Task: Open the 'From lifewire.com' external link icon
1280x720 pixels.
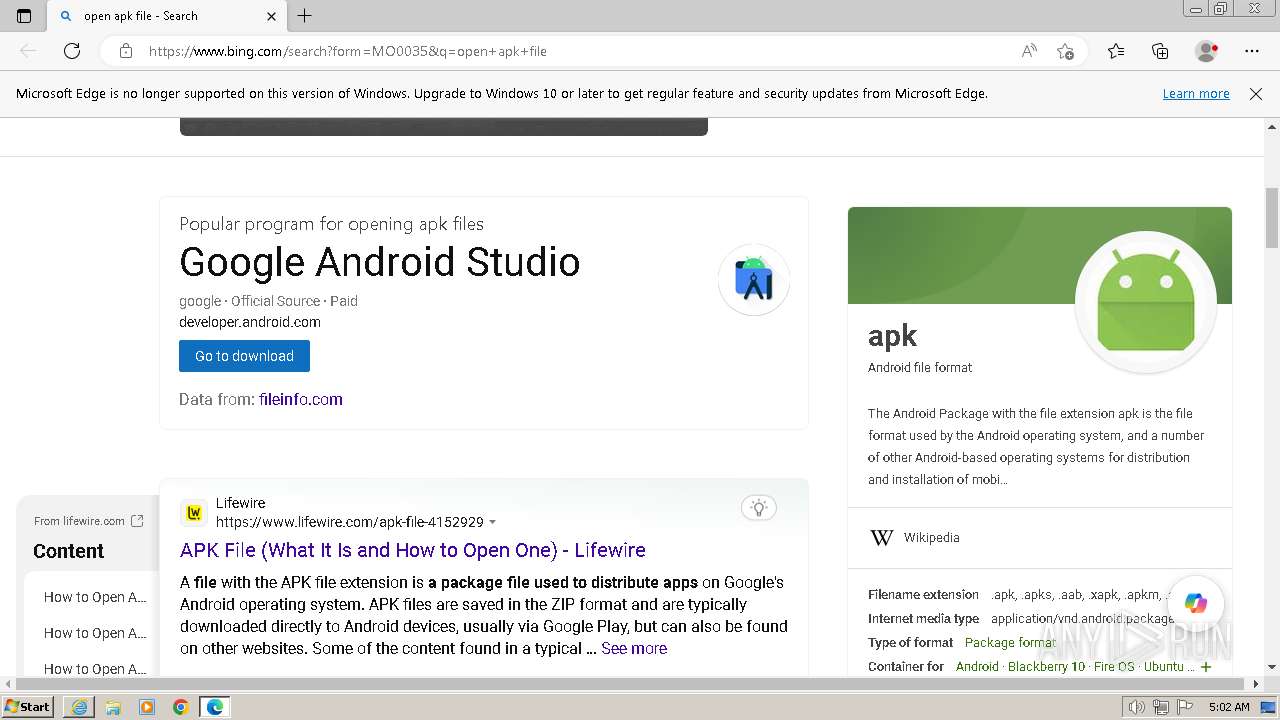Action: (x=137, y=521)
